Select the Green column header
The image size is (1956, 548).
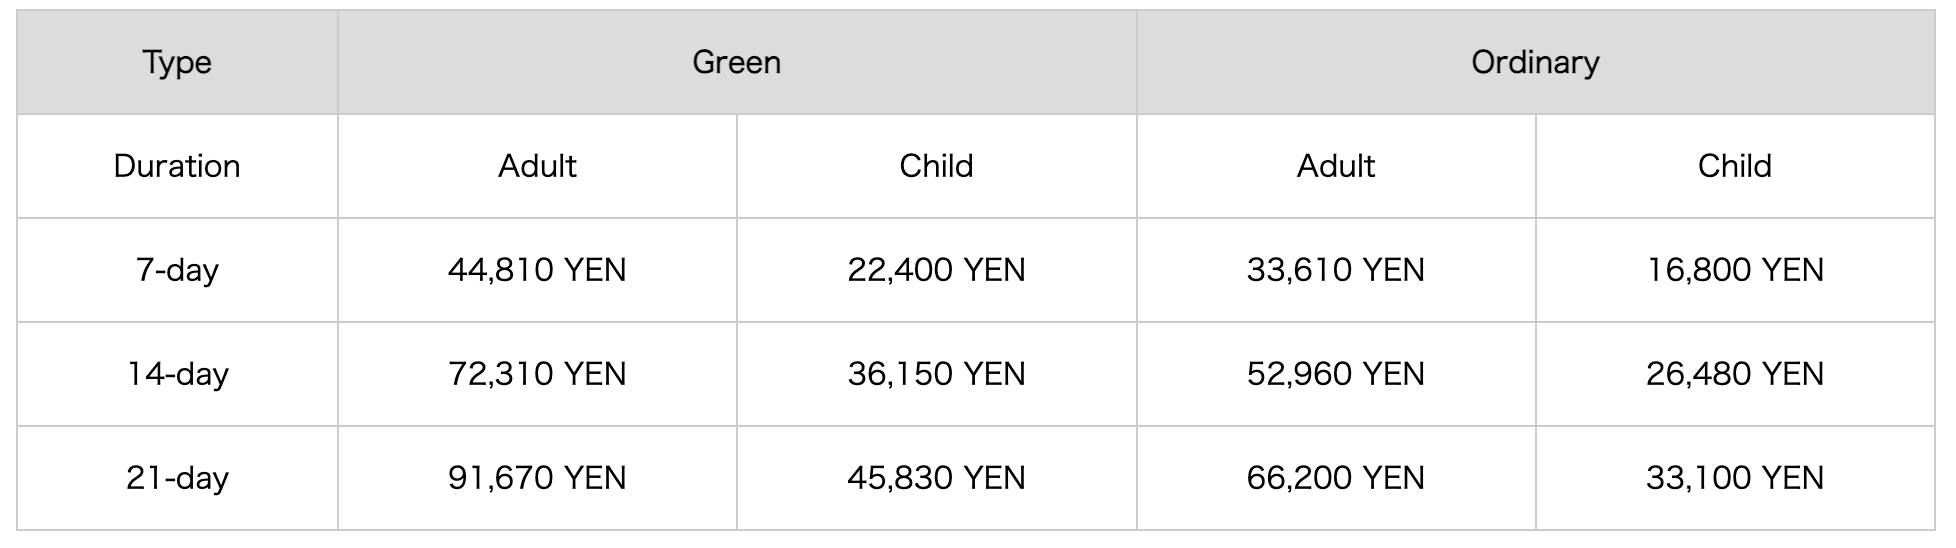point(736,62)
